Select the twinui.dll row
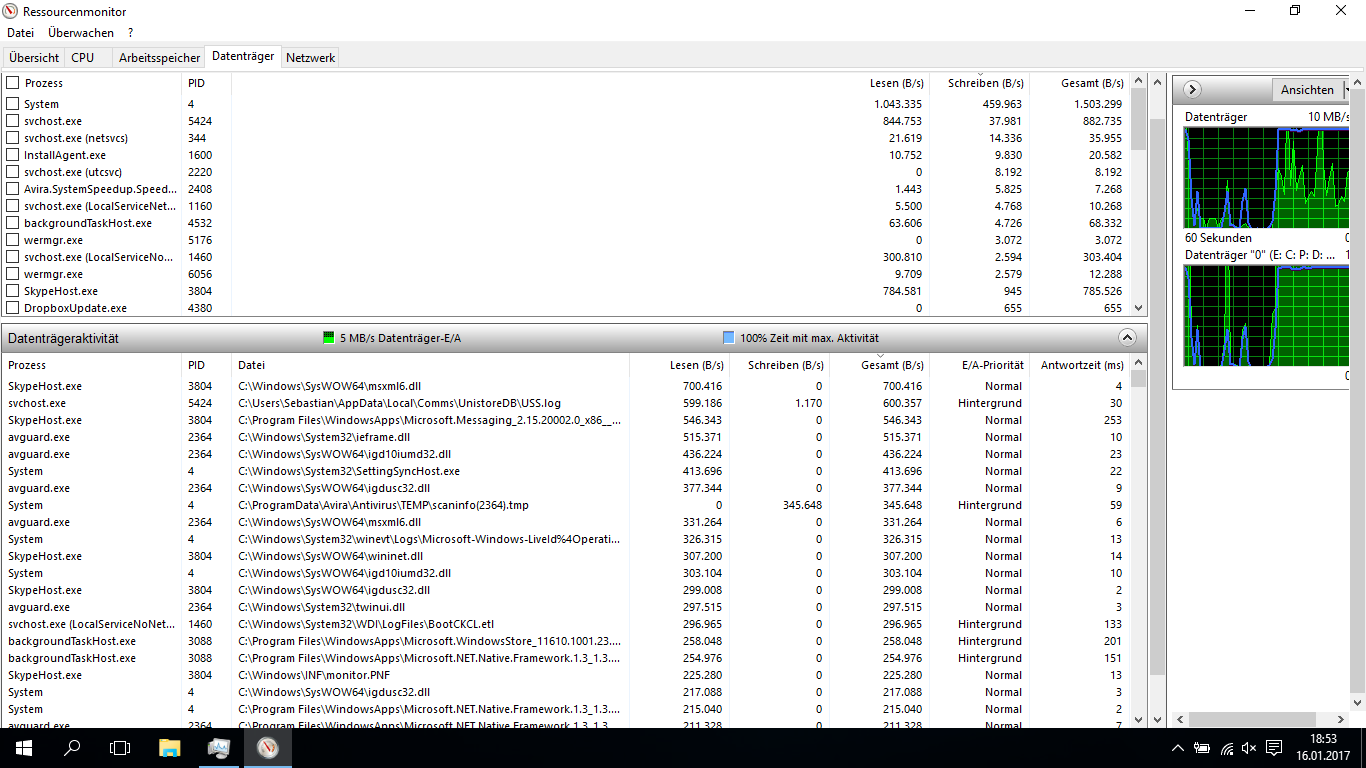 pos(566,607)
